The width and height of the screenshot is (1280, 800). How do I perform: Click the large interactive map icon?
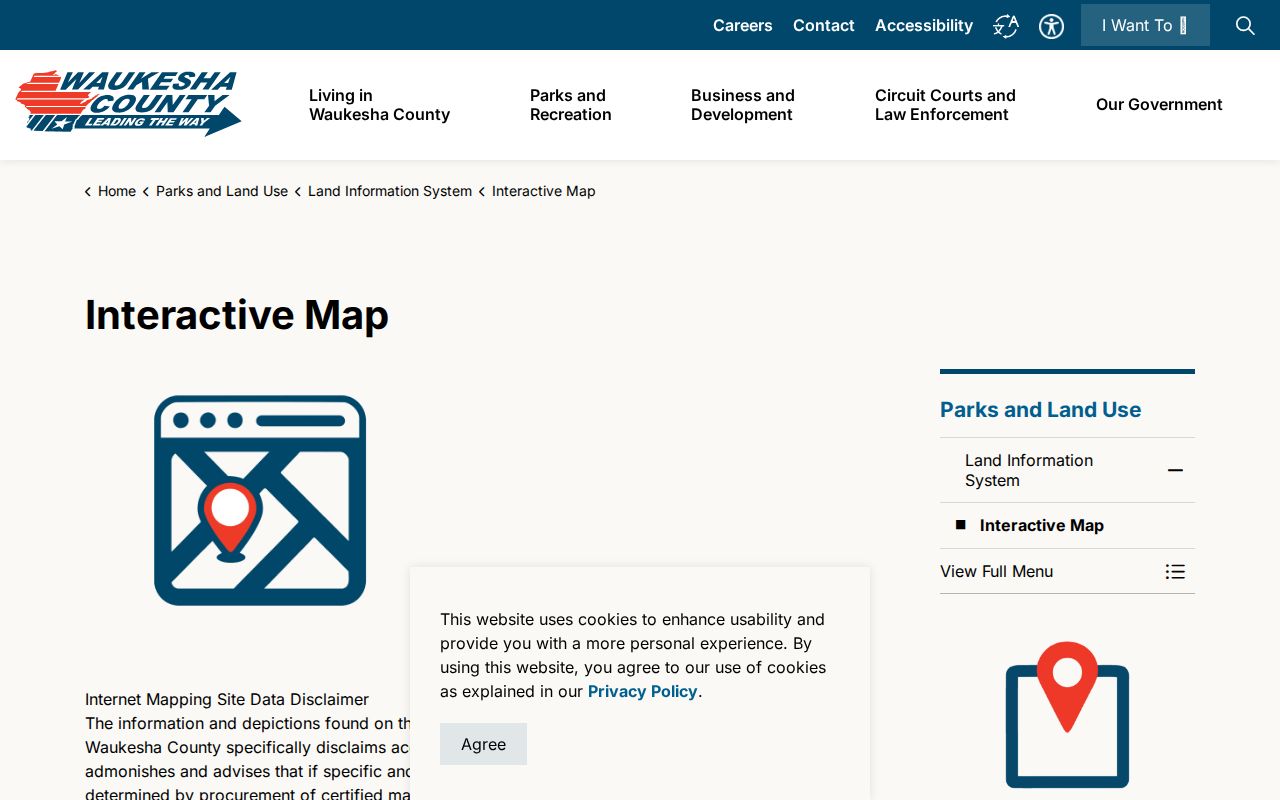tap(260, 500)
